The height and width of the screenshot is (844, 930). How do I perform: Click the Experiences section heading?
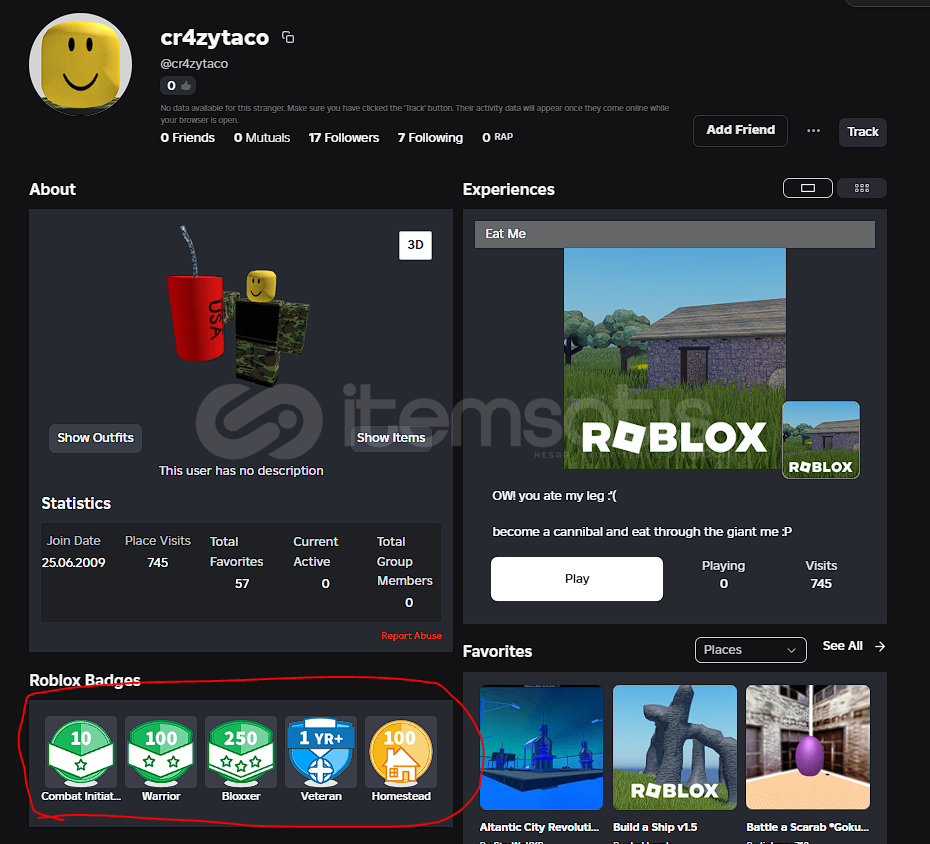508,189
